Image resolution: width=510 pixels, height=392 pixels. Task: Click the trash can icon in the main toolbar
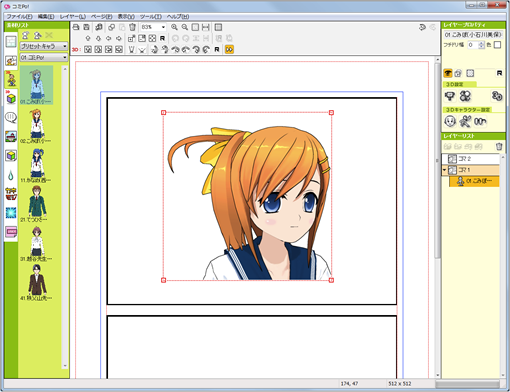(x=132, y=27)
